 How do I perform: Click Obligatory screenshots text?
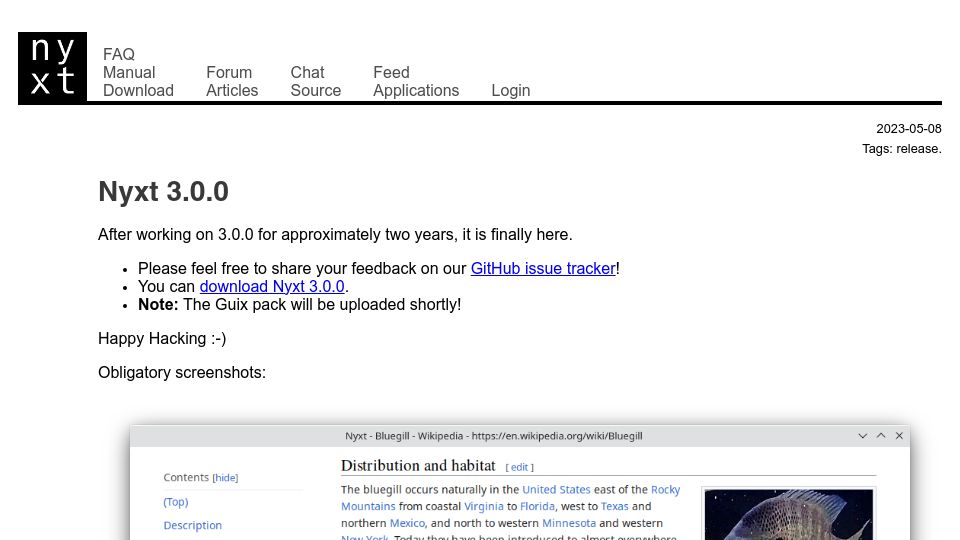tap(182, 373)
